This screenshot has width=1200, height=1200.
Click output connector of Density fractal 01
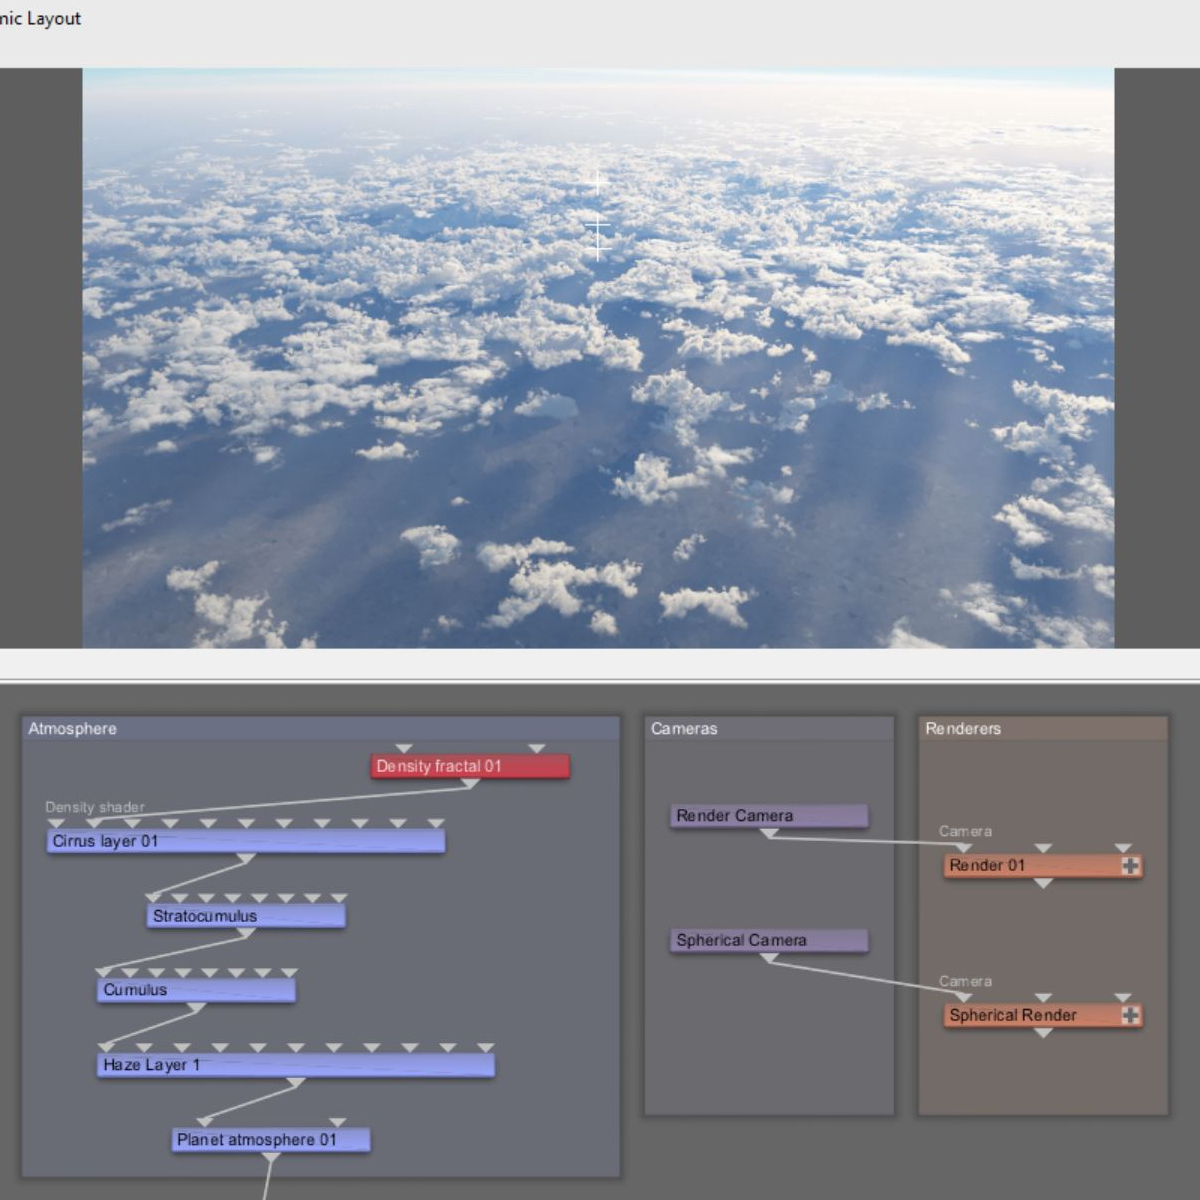(470, 784)
